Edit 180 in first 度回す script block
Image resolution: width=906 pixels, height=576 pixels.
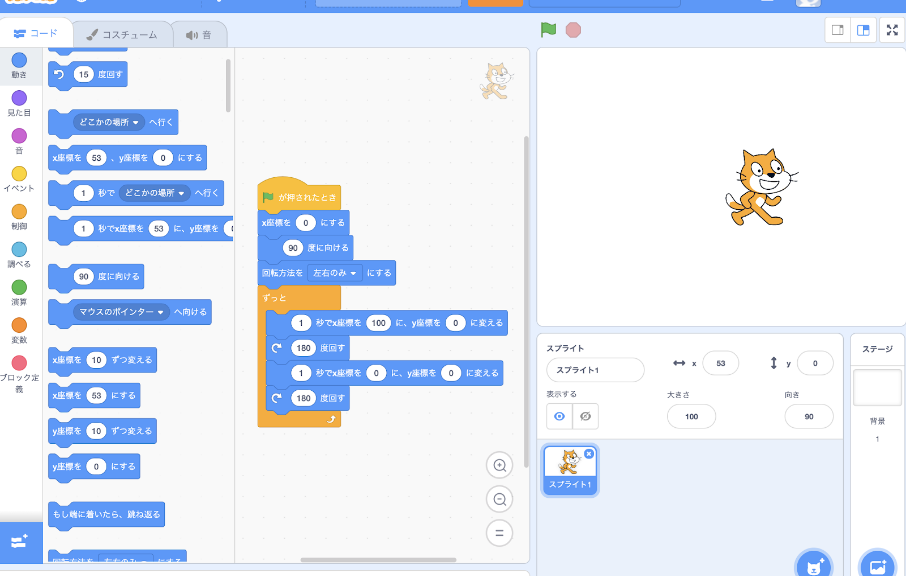[x=303, y=348]
